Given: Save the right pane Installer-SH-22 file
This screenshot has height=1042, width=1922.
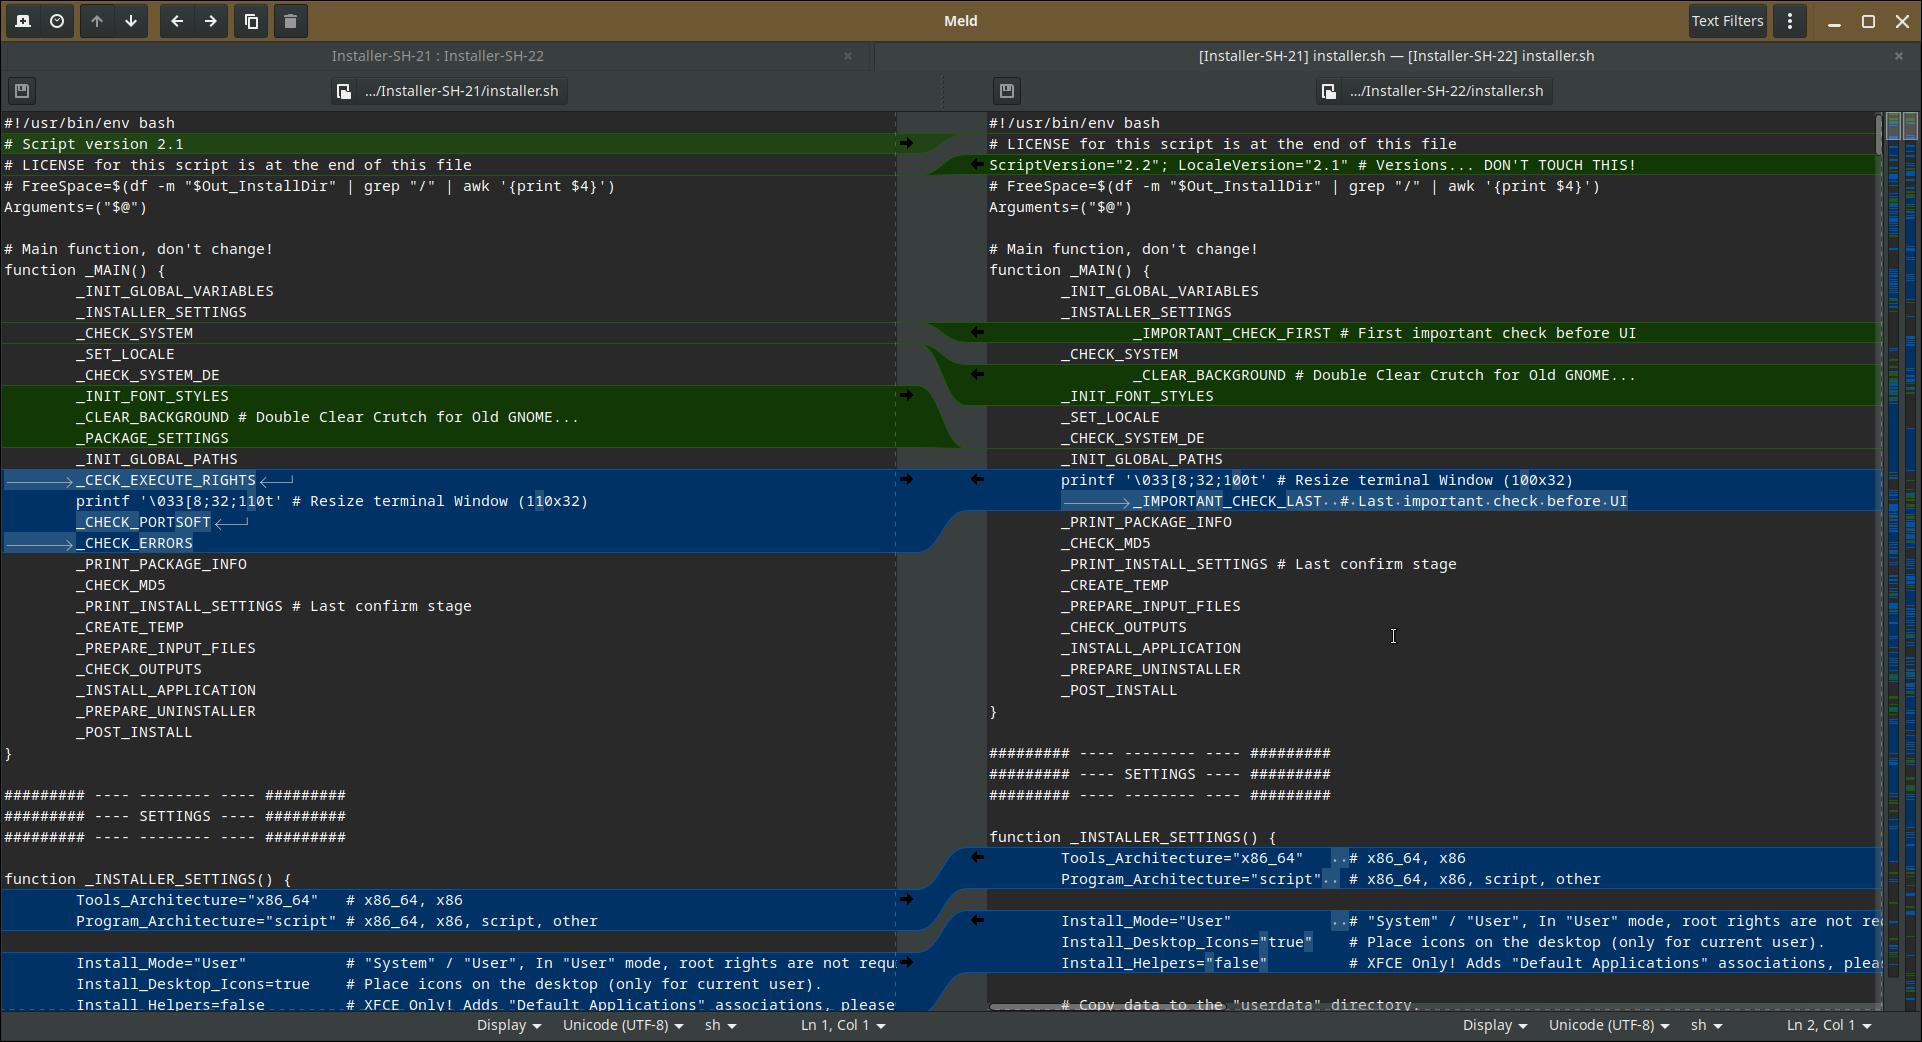Looking at the screenshot, I should 1007,91.
